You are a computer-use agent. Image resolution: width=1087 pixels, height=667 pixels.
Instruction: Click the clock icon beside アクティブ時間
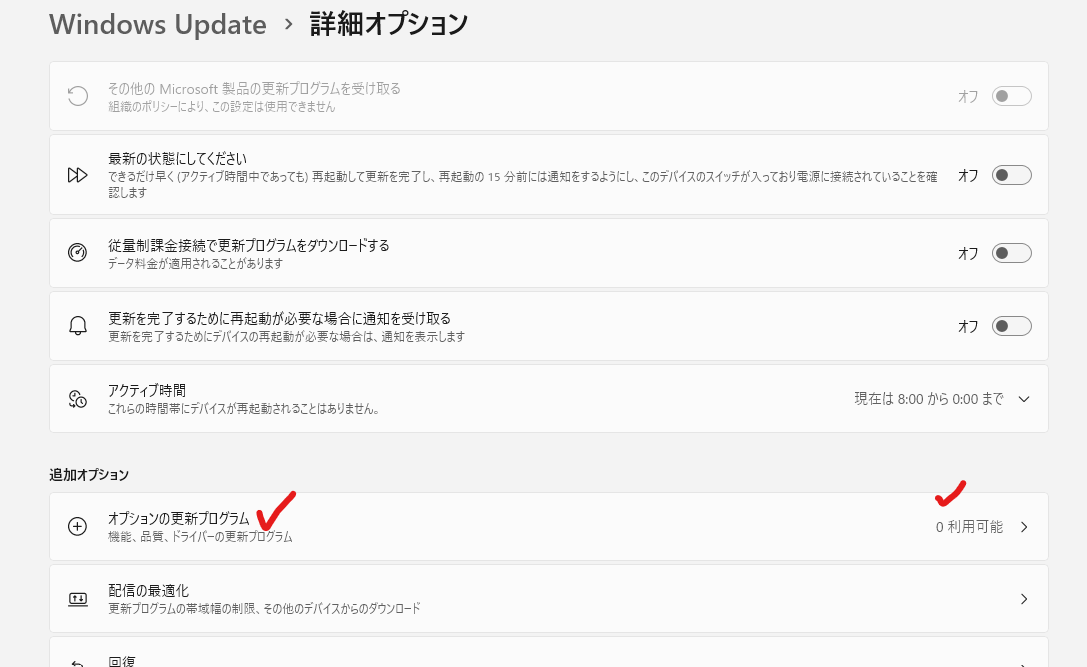pyautogui.click(x=78, y=399)
